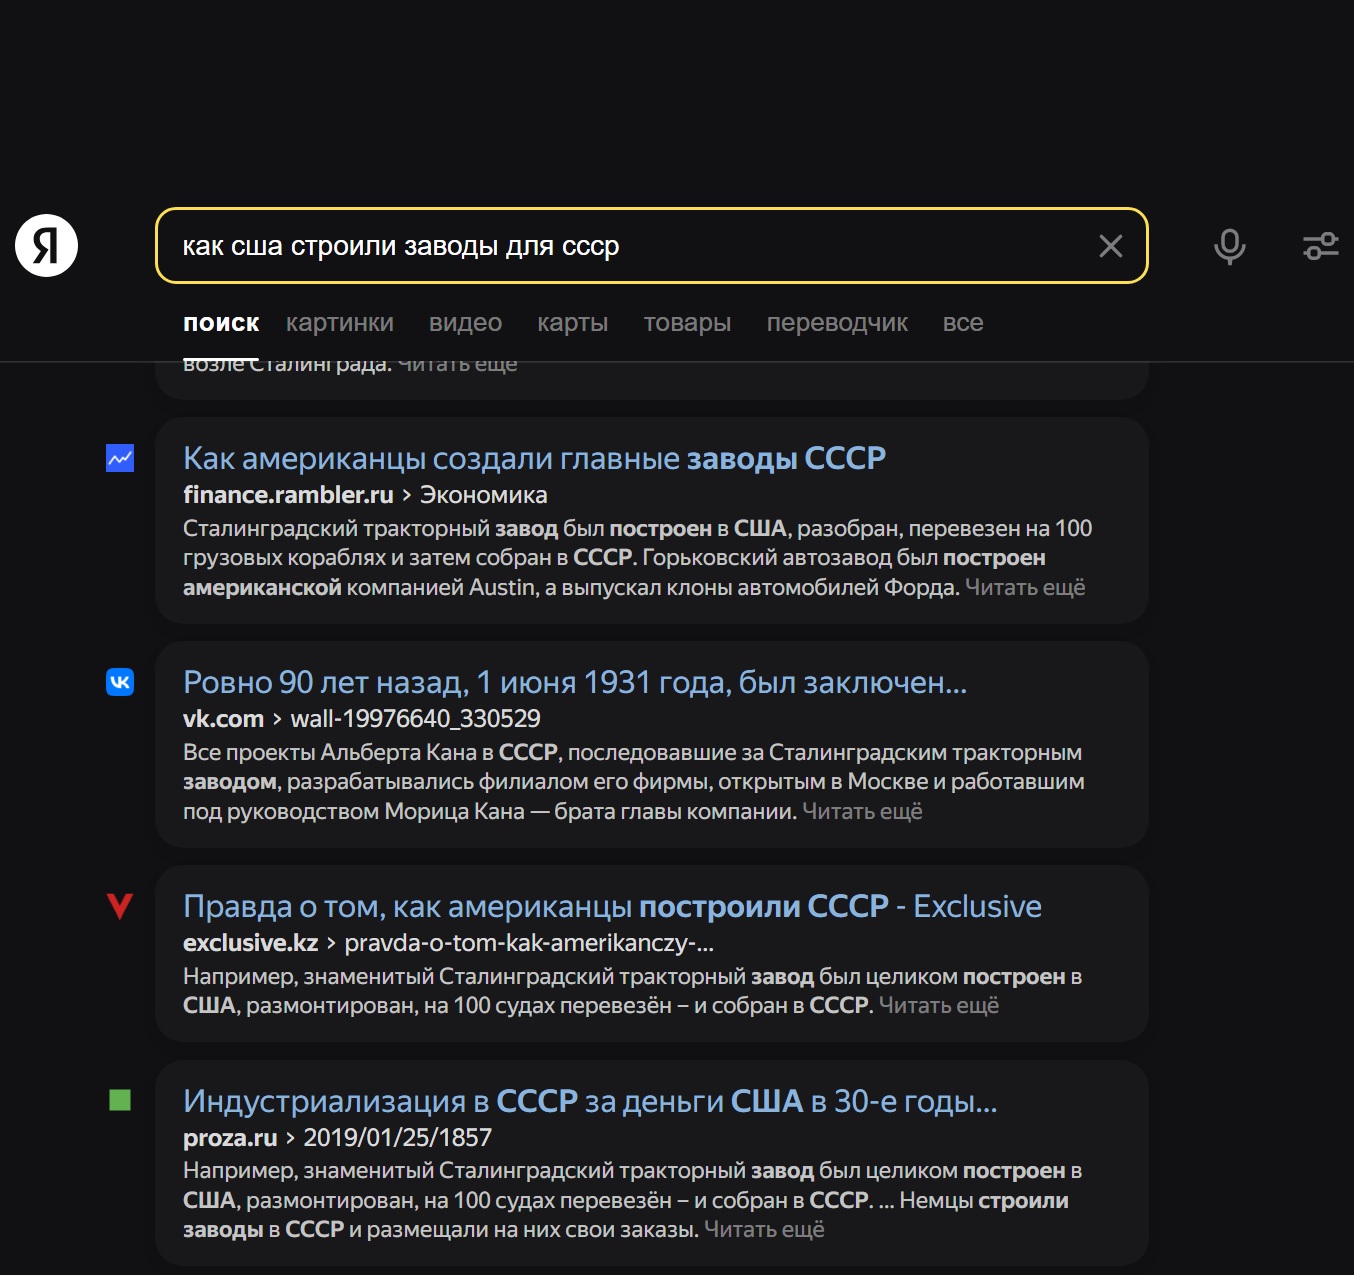Click «Читать ещё» in the exclusive.kz result
Screen dimensions: 1354x1275
[939, 1005]
